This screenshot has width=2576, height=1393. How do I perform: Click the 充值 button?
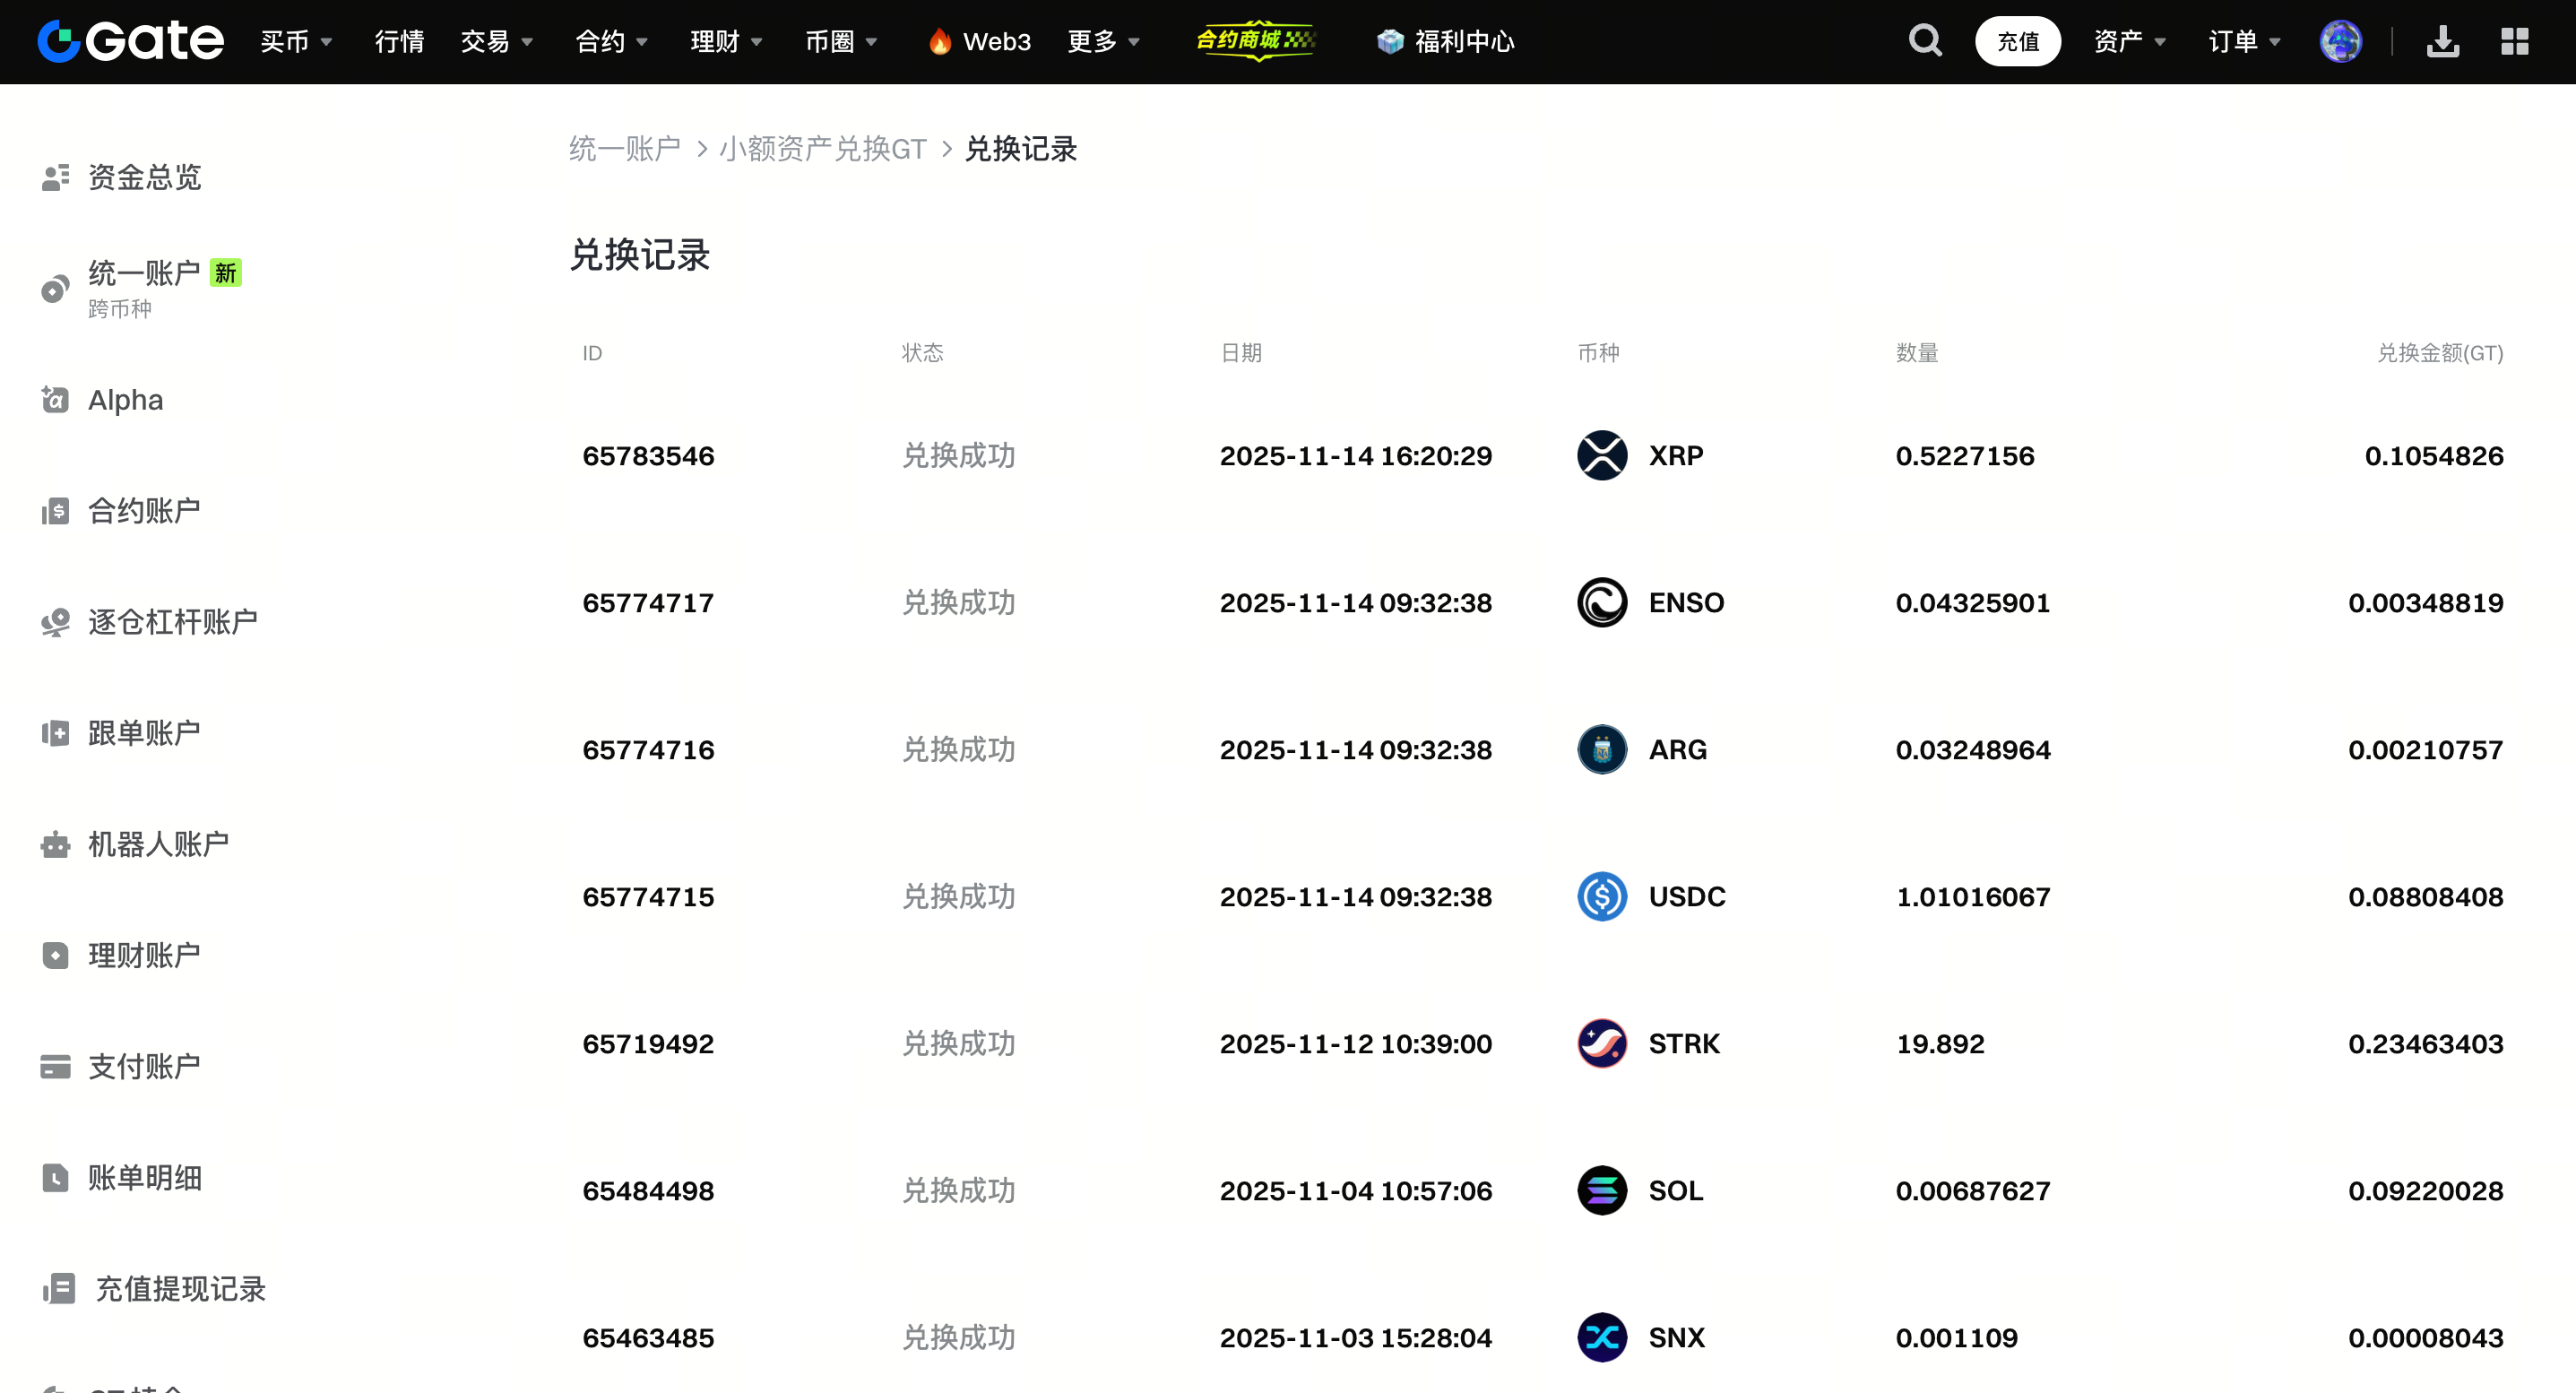coord(2017,41)
